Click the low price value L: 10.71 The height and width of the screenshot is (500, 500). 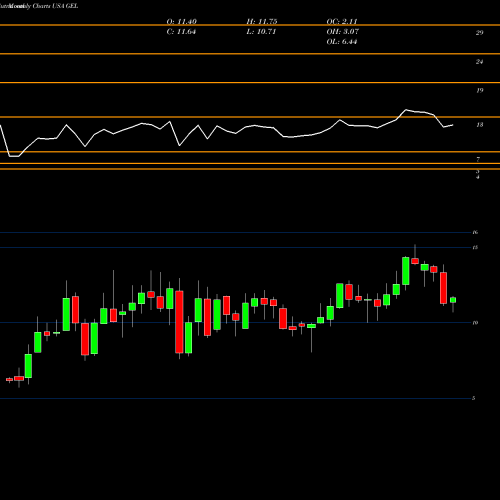click(261, 32)
